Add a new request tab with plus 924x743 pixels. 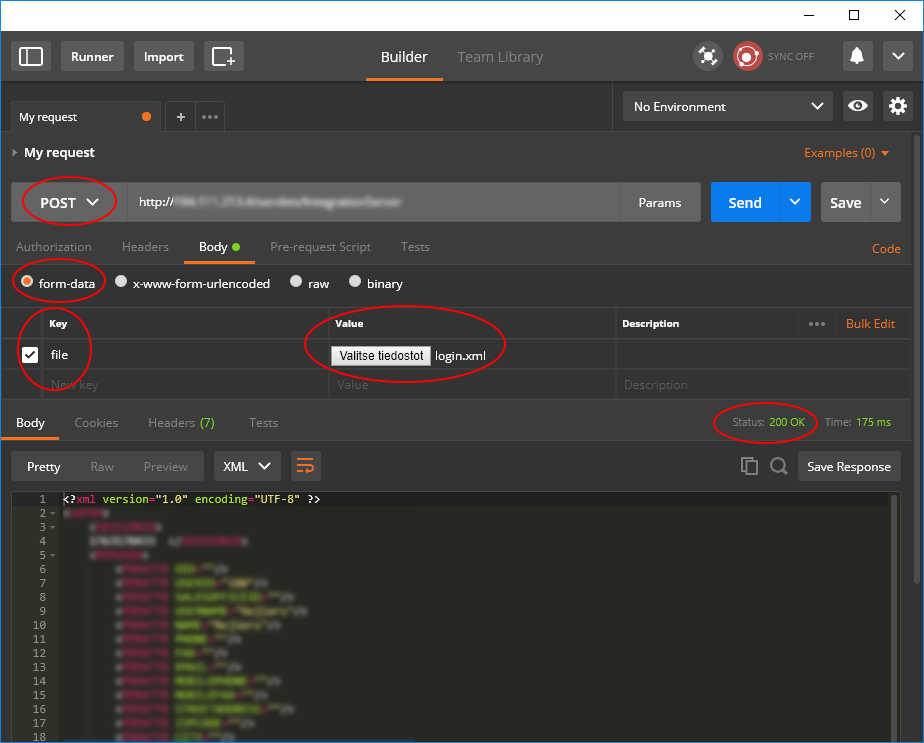click(x=181, y=117)
